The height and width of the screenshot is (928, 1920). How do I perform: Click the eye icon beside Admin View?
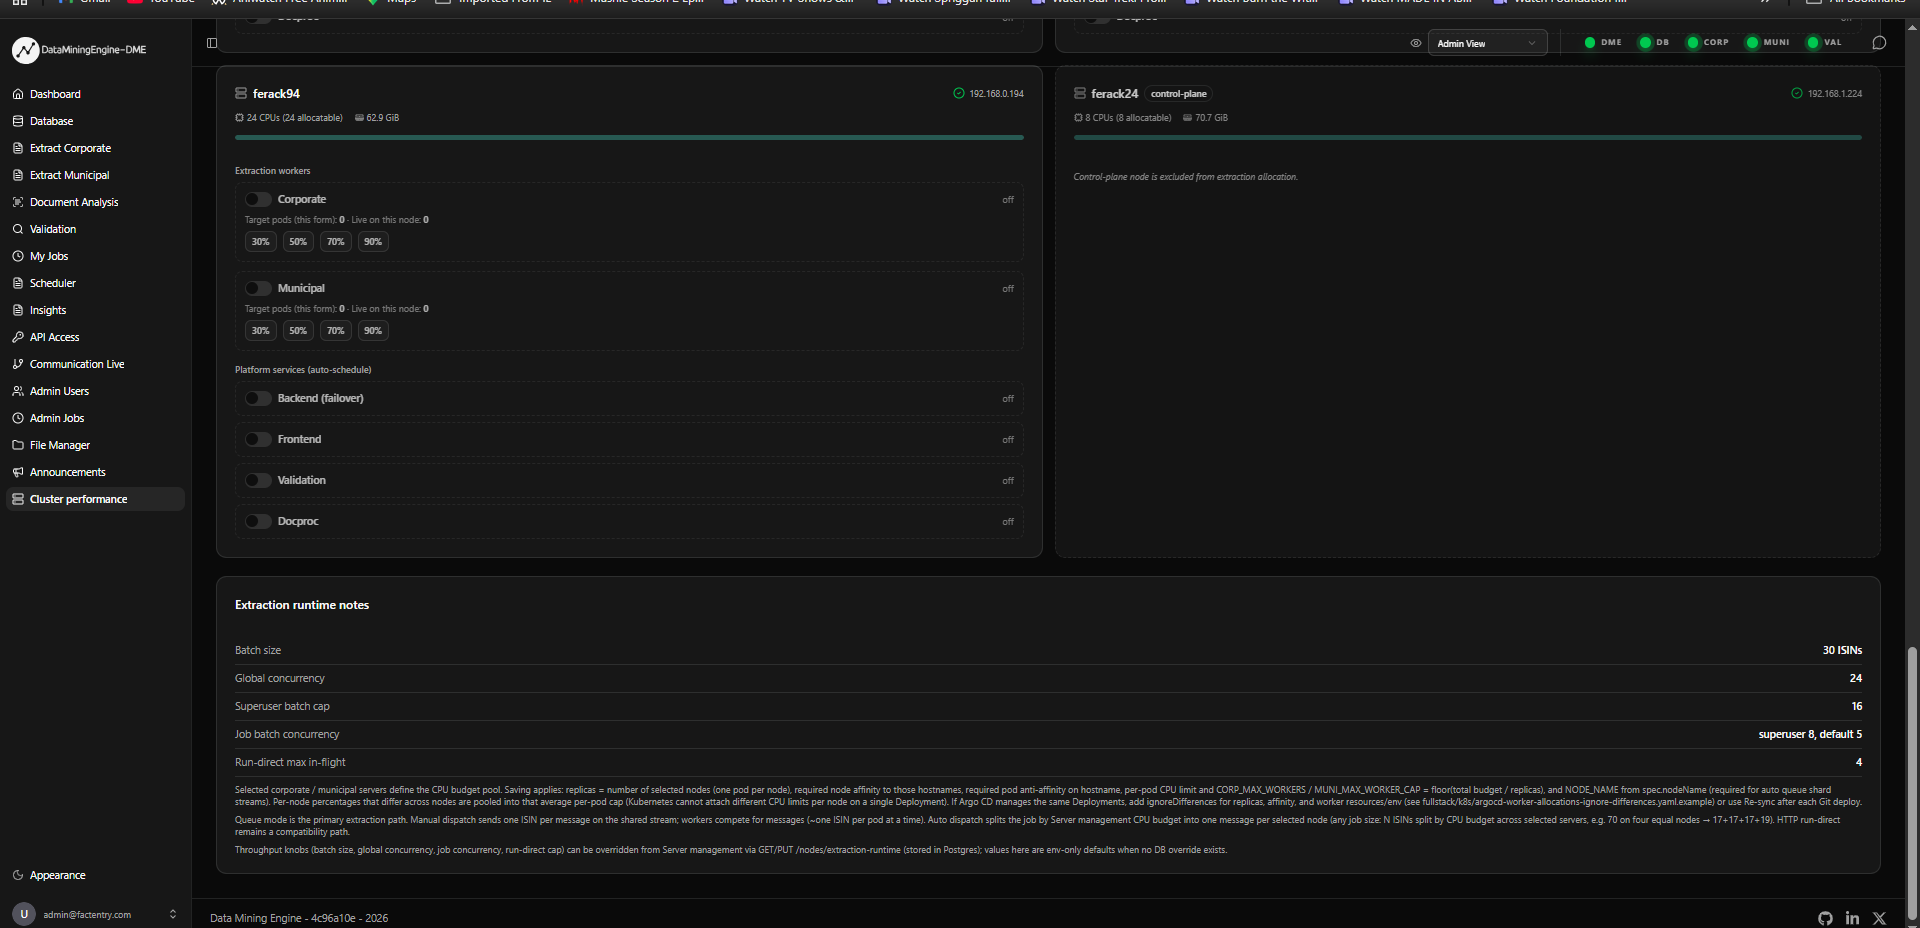click(1416, 44)
